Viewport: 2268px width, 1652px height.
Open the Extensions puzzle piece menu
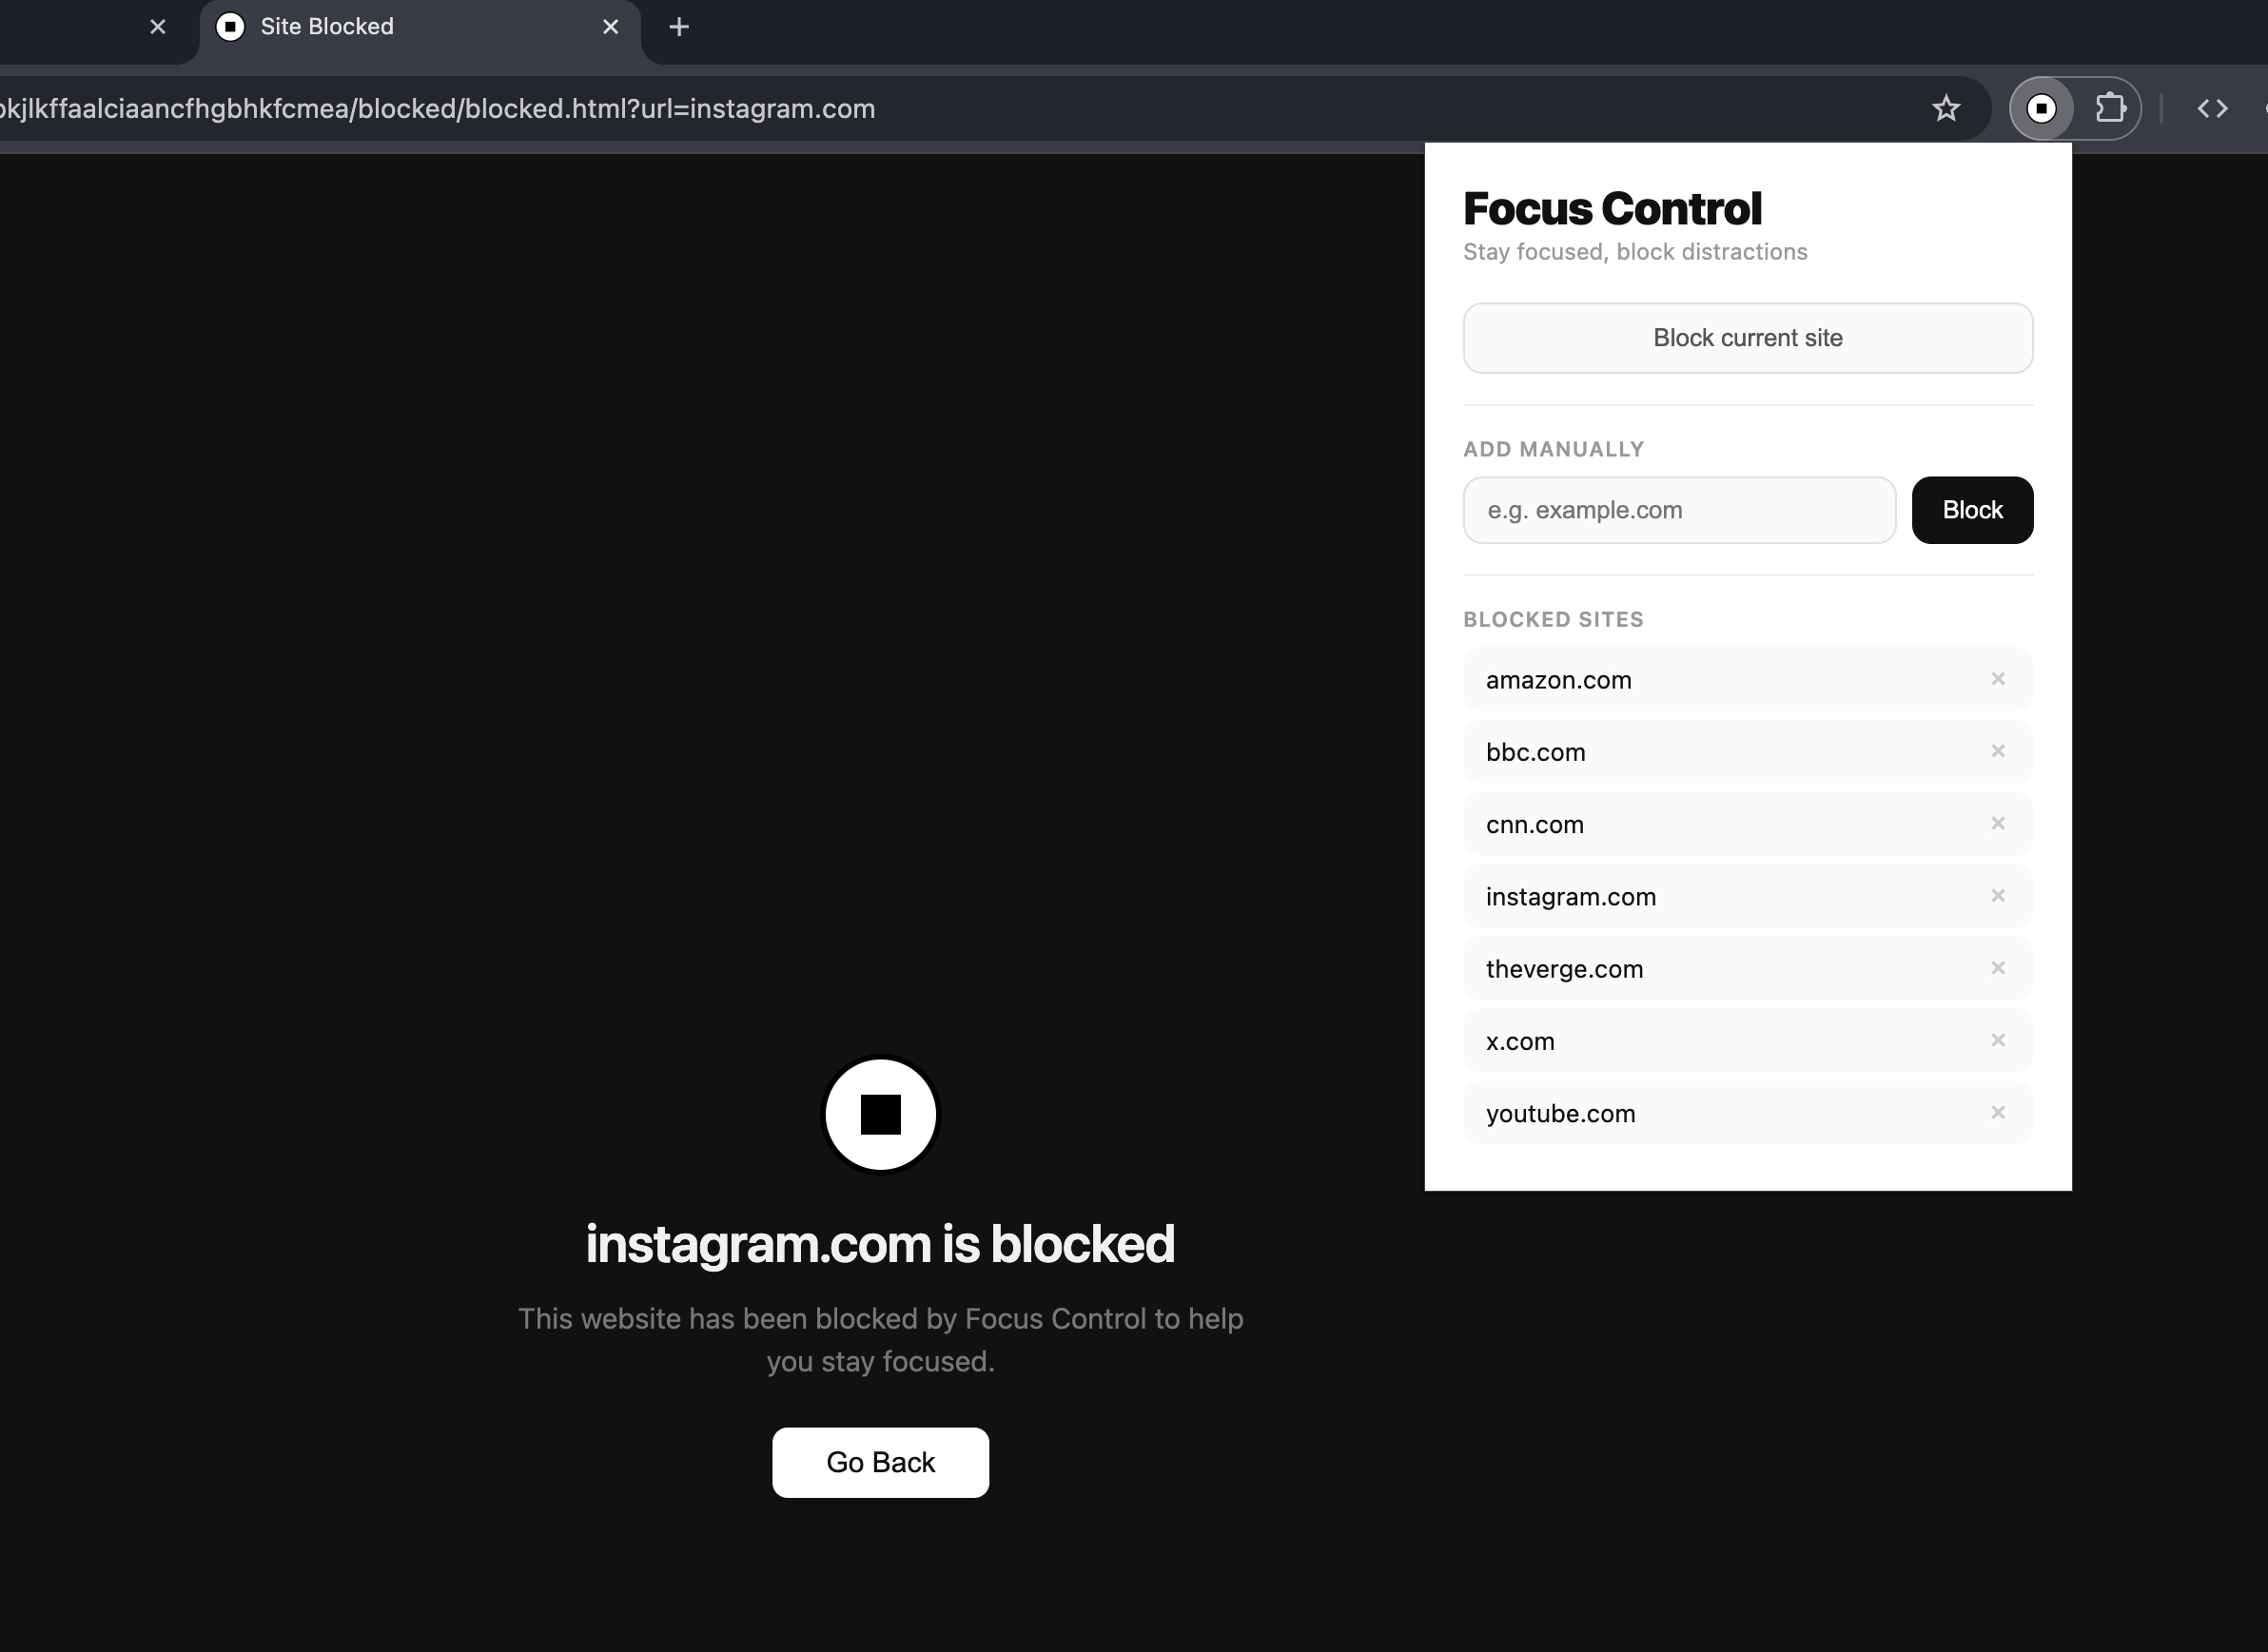coord(2110,108)
